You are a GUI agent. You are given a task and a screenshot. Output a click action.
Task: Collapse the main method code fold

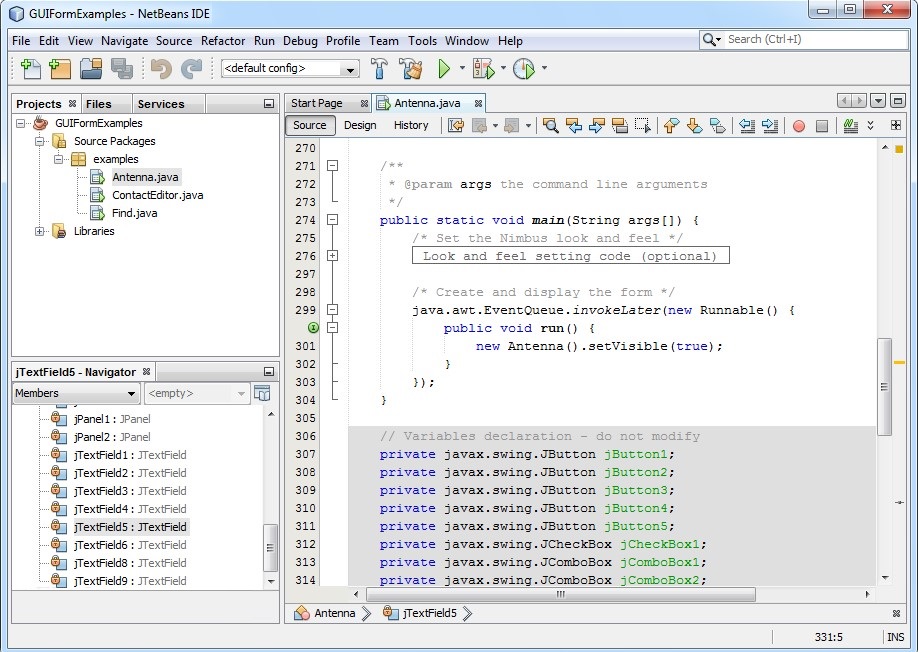pyautogui.click(x=332, y=219)
